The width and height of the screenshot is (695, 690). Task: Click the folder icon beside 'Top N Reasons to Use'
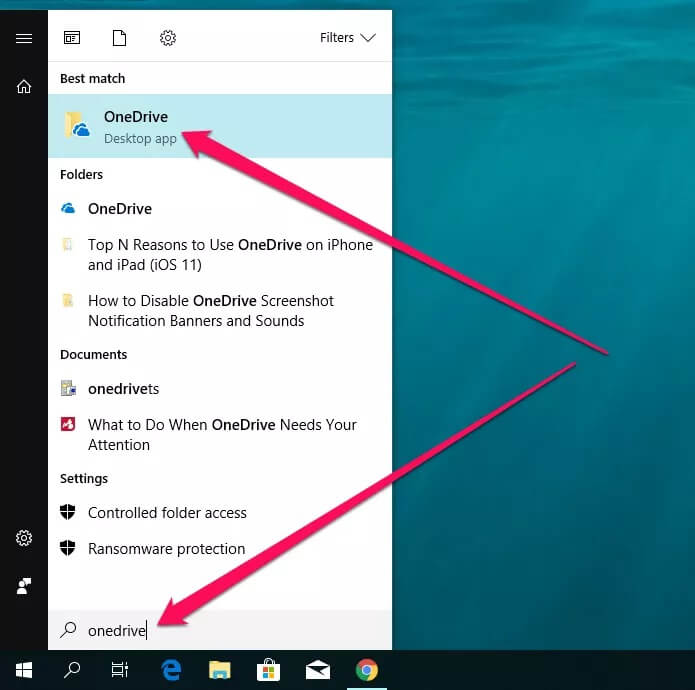(x=67, y=244)
